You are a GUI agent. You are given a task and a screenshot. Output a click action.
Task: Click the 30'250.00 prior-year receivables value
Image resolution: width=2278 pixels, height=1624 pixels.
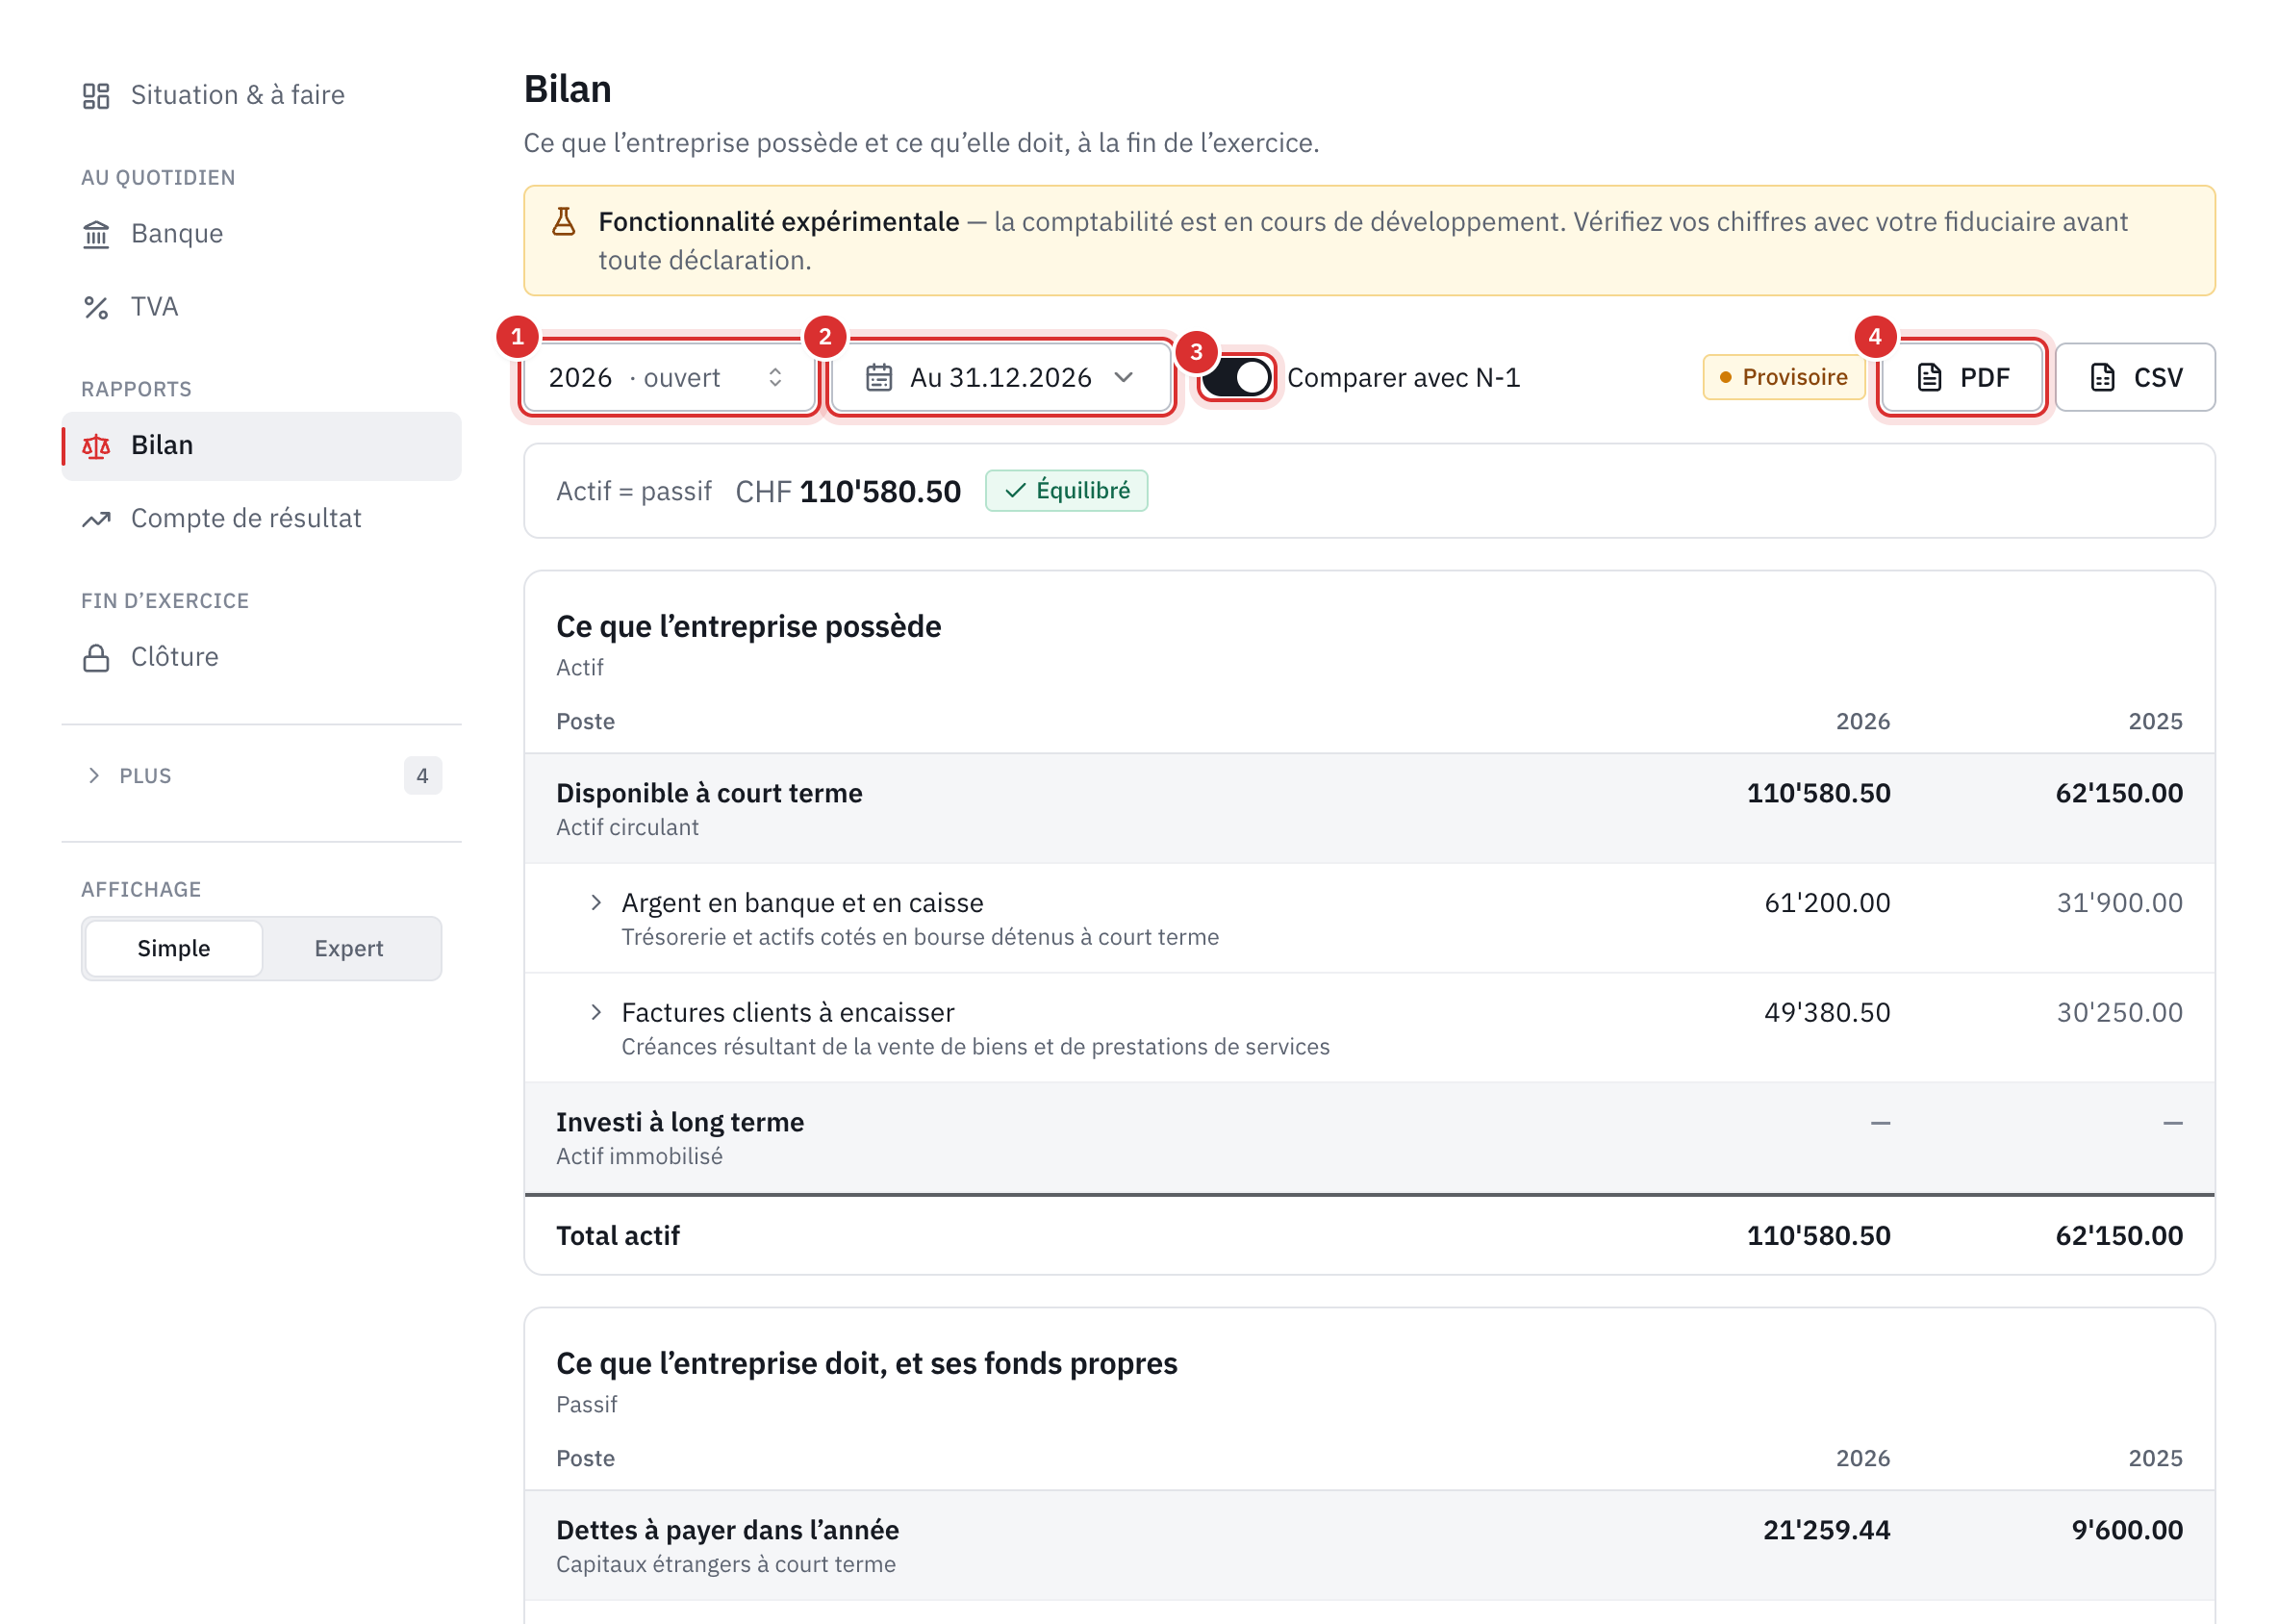coord(2119,1013)
